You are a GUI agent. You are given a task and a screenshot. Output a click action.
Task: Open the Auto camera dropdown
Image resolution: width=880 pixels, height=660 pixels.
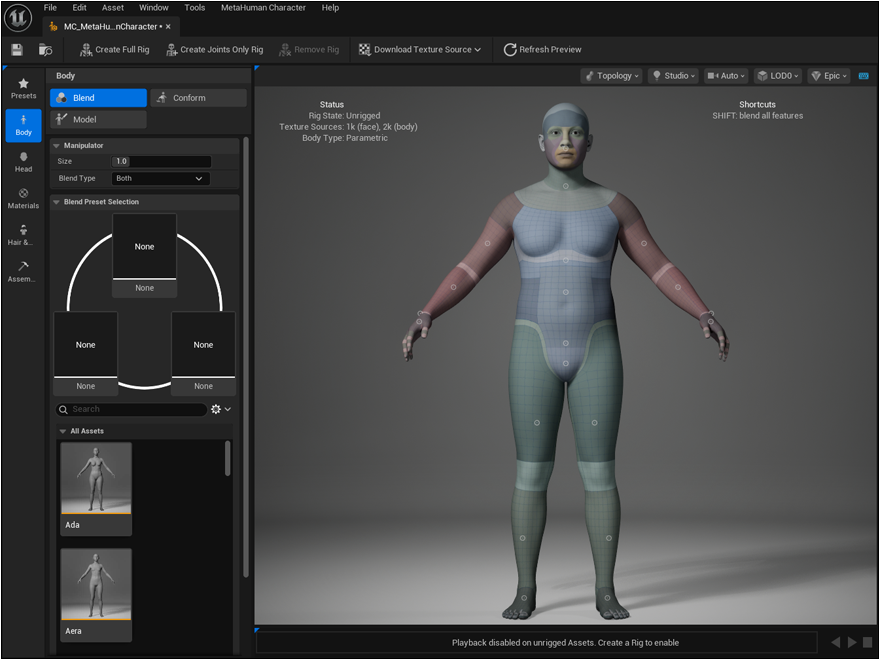click(x=726, y=76)
